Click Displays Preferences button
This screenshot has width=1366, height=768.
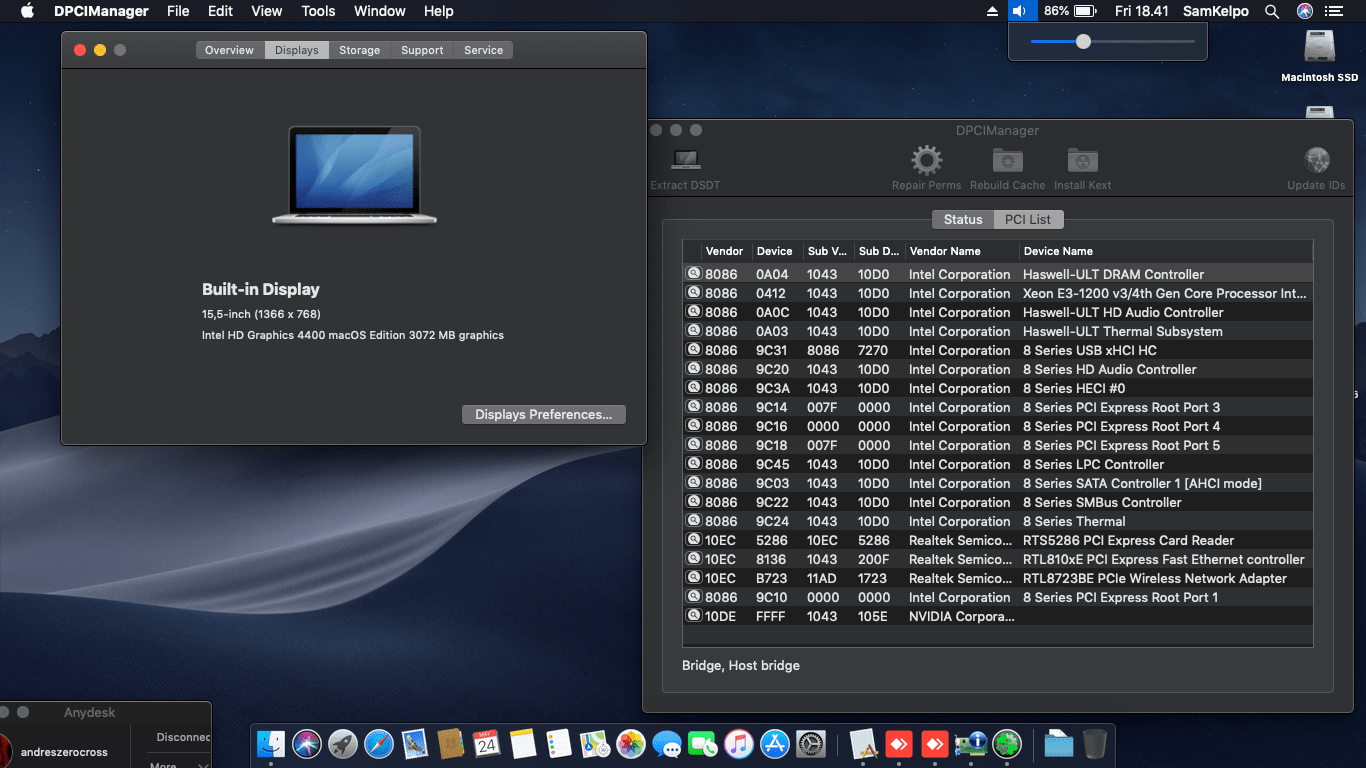pos(544,414)
